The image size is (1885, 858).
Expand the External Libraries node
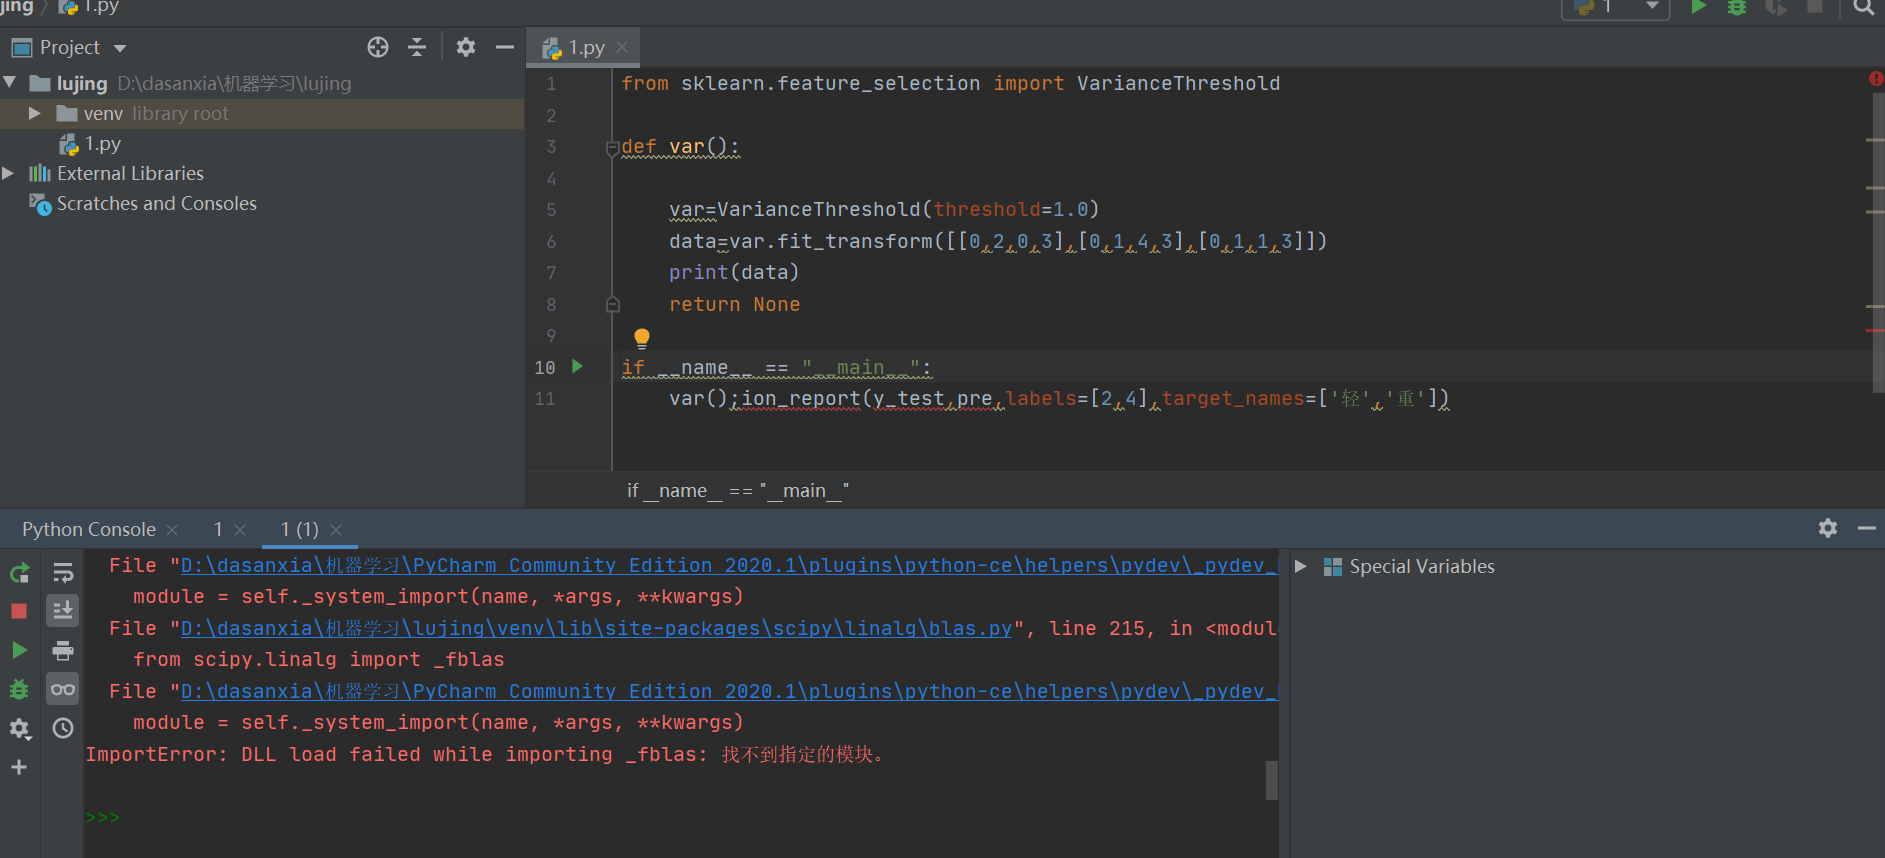click(x=9, y=173)
